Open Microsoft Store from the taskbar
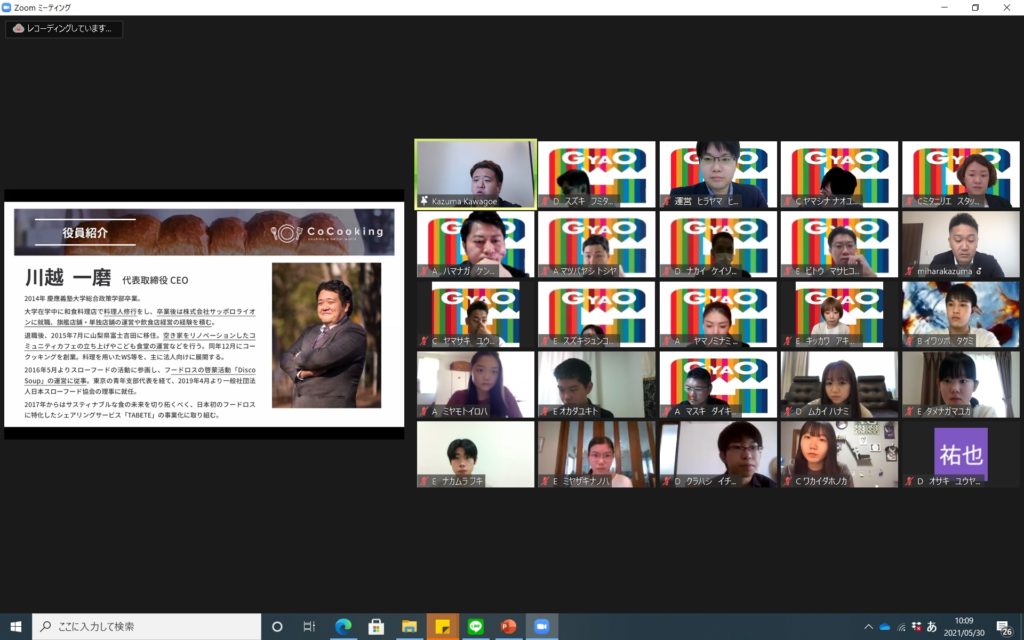This screenshot has width=1024, height=640. (x=376, y=626)
